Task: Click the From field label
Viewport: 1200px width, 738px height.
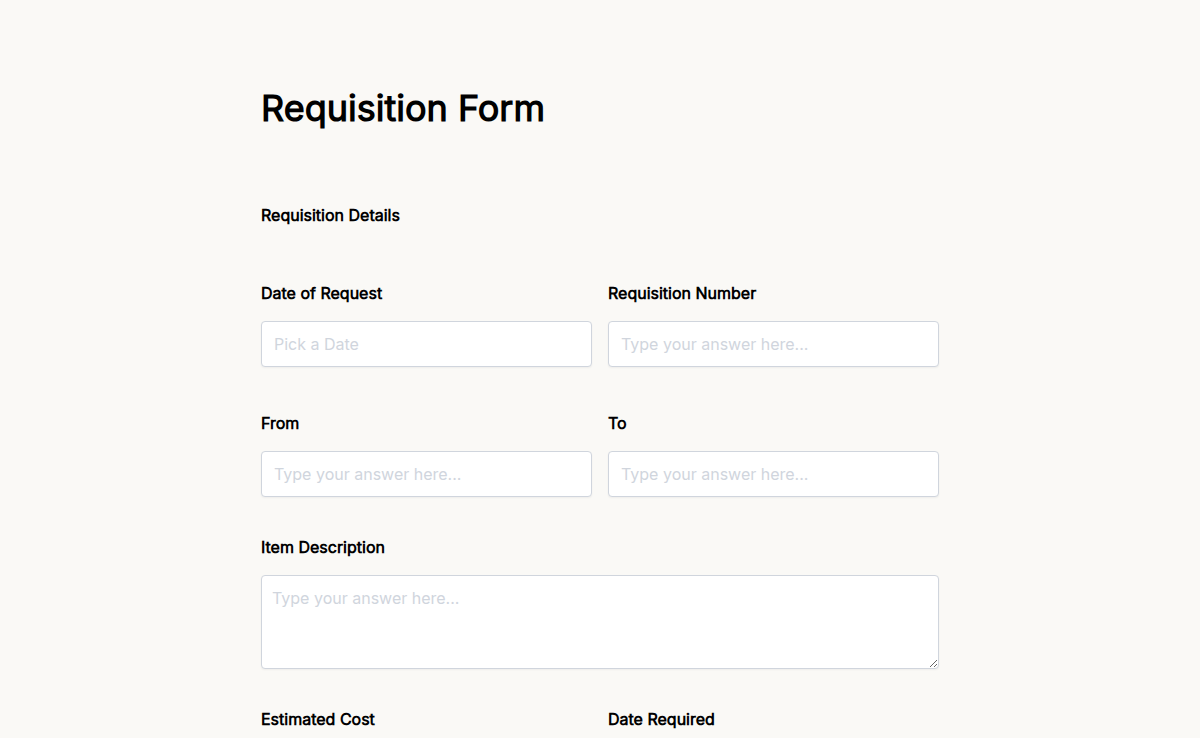Action: point(280,423)
